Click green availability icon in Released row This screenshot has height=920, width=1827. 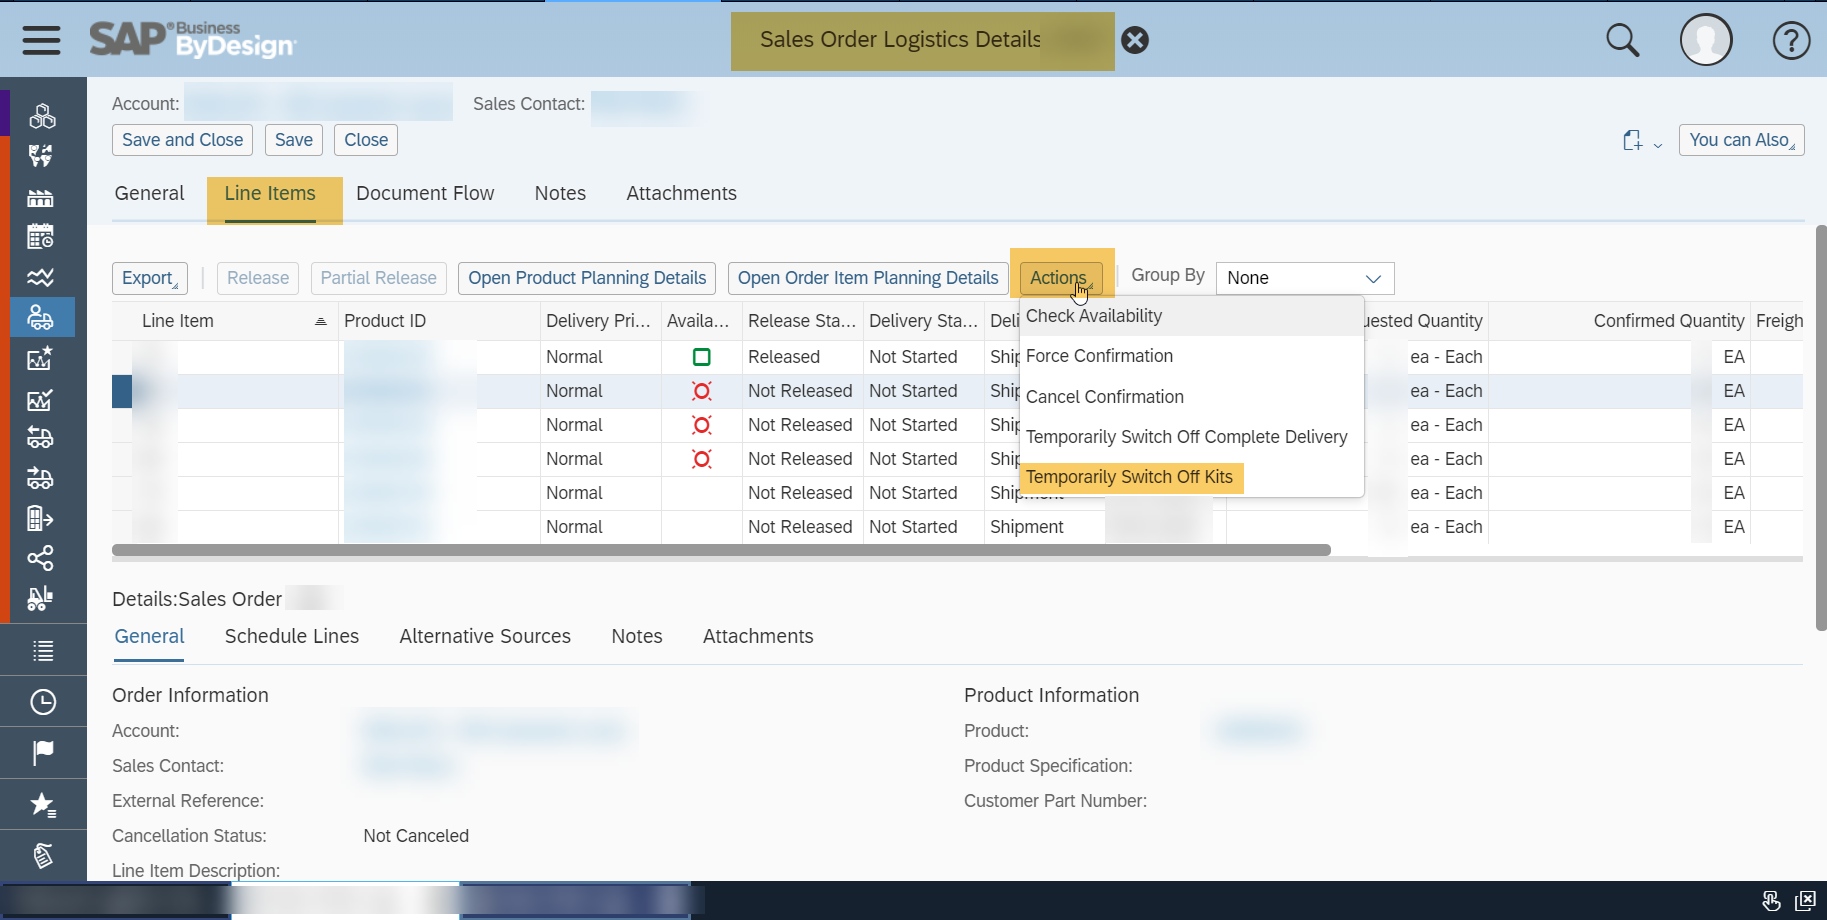(x=702, y=357)
